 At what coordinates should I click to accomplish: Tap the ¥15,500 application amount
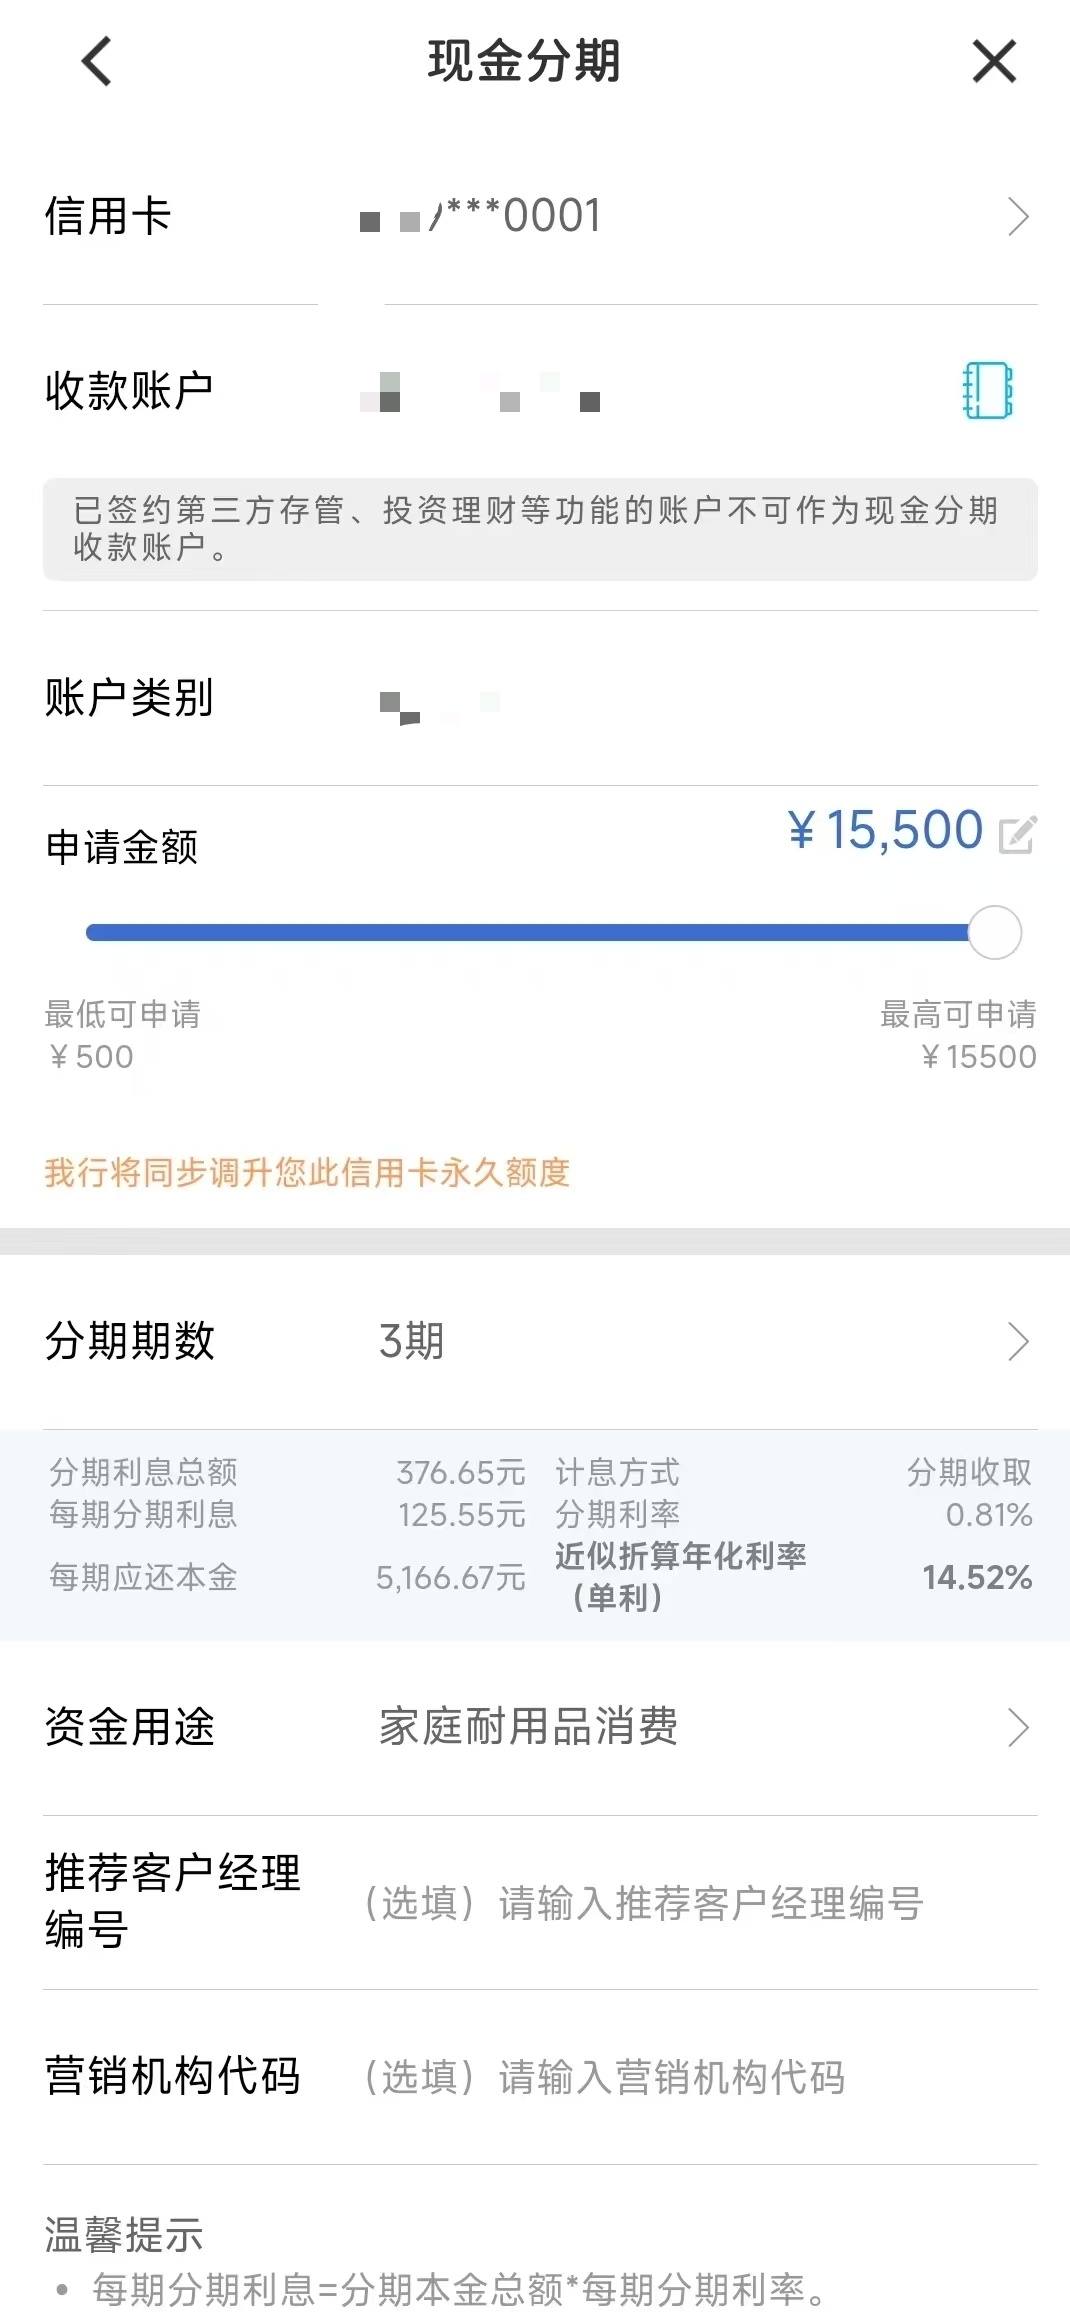click(x=885, y=831)
